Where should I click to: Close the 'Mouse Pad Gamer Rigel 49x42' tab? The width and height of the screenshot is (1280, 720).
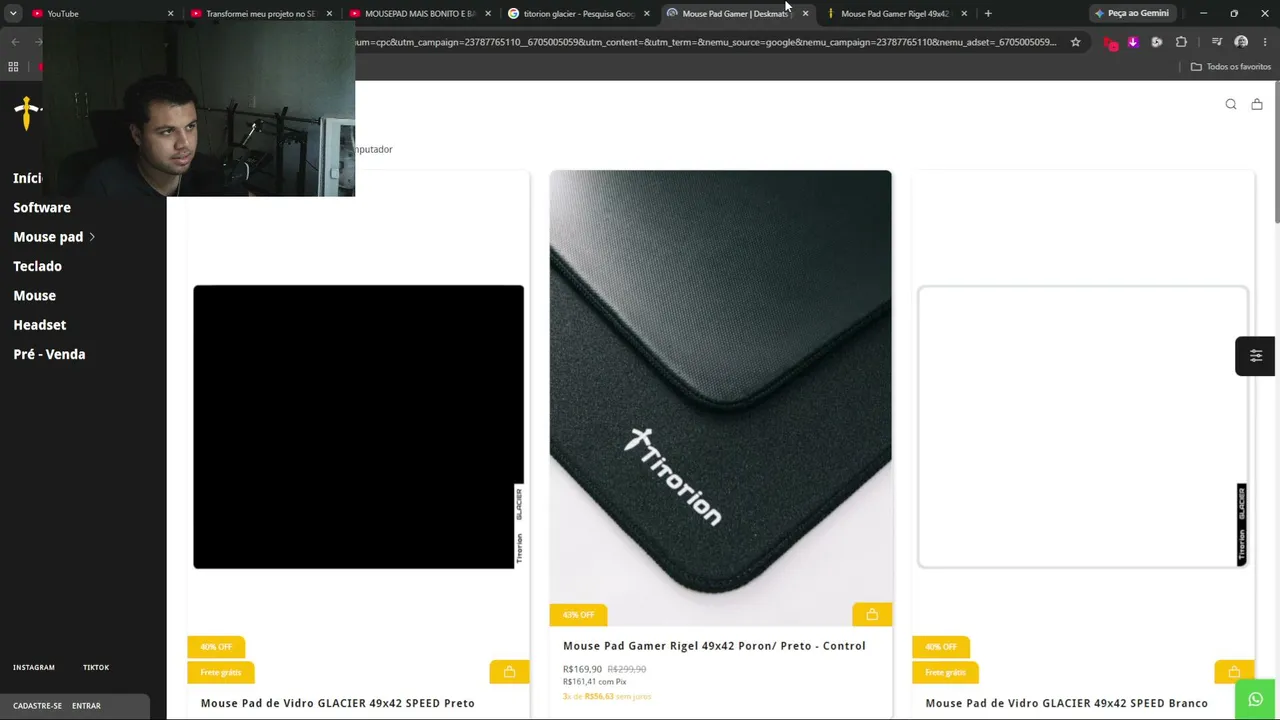(x=964, y=13)
